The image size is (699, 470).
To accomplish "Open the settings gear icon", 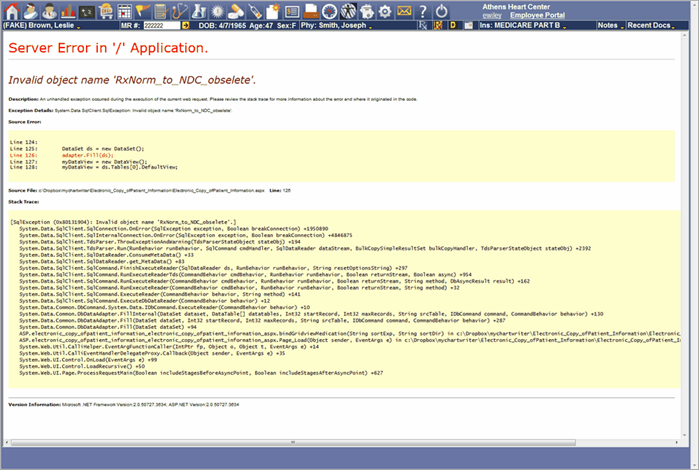I will click(386, 10).
